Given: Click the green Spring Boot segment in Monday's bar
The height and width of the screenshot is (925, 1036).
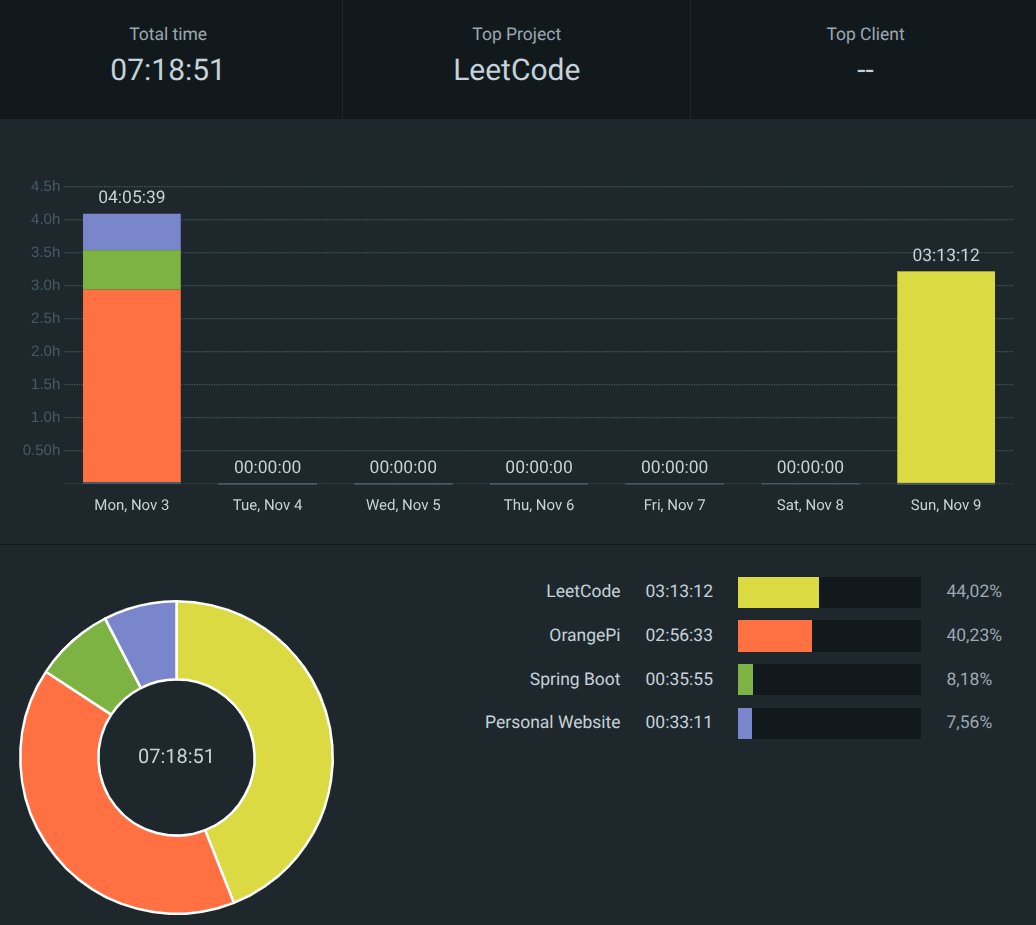Looking at the screenshot, I should tap(131, 270).
